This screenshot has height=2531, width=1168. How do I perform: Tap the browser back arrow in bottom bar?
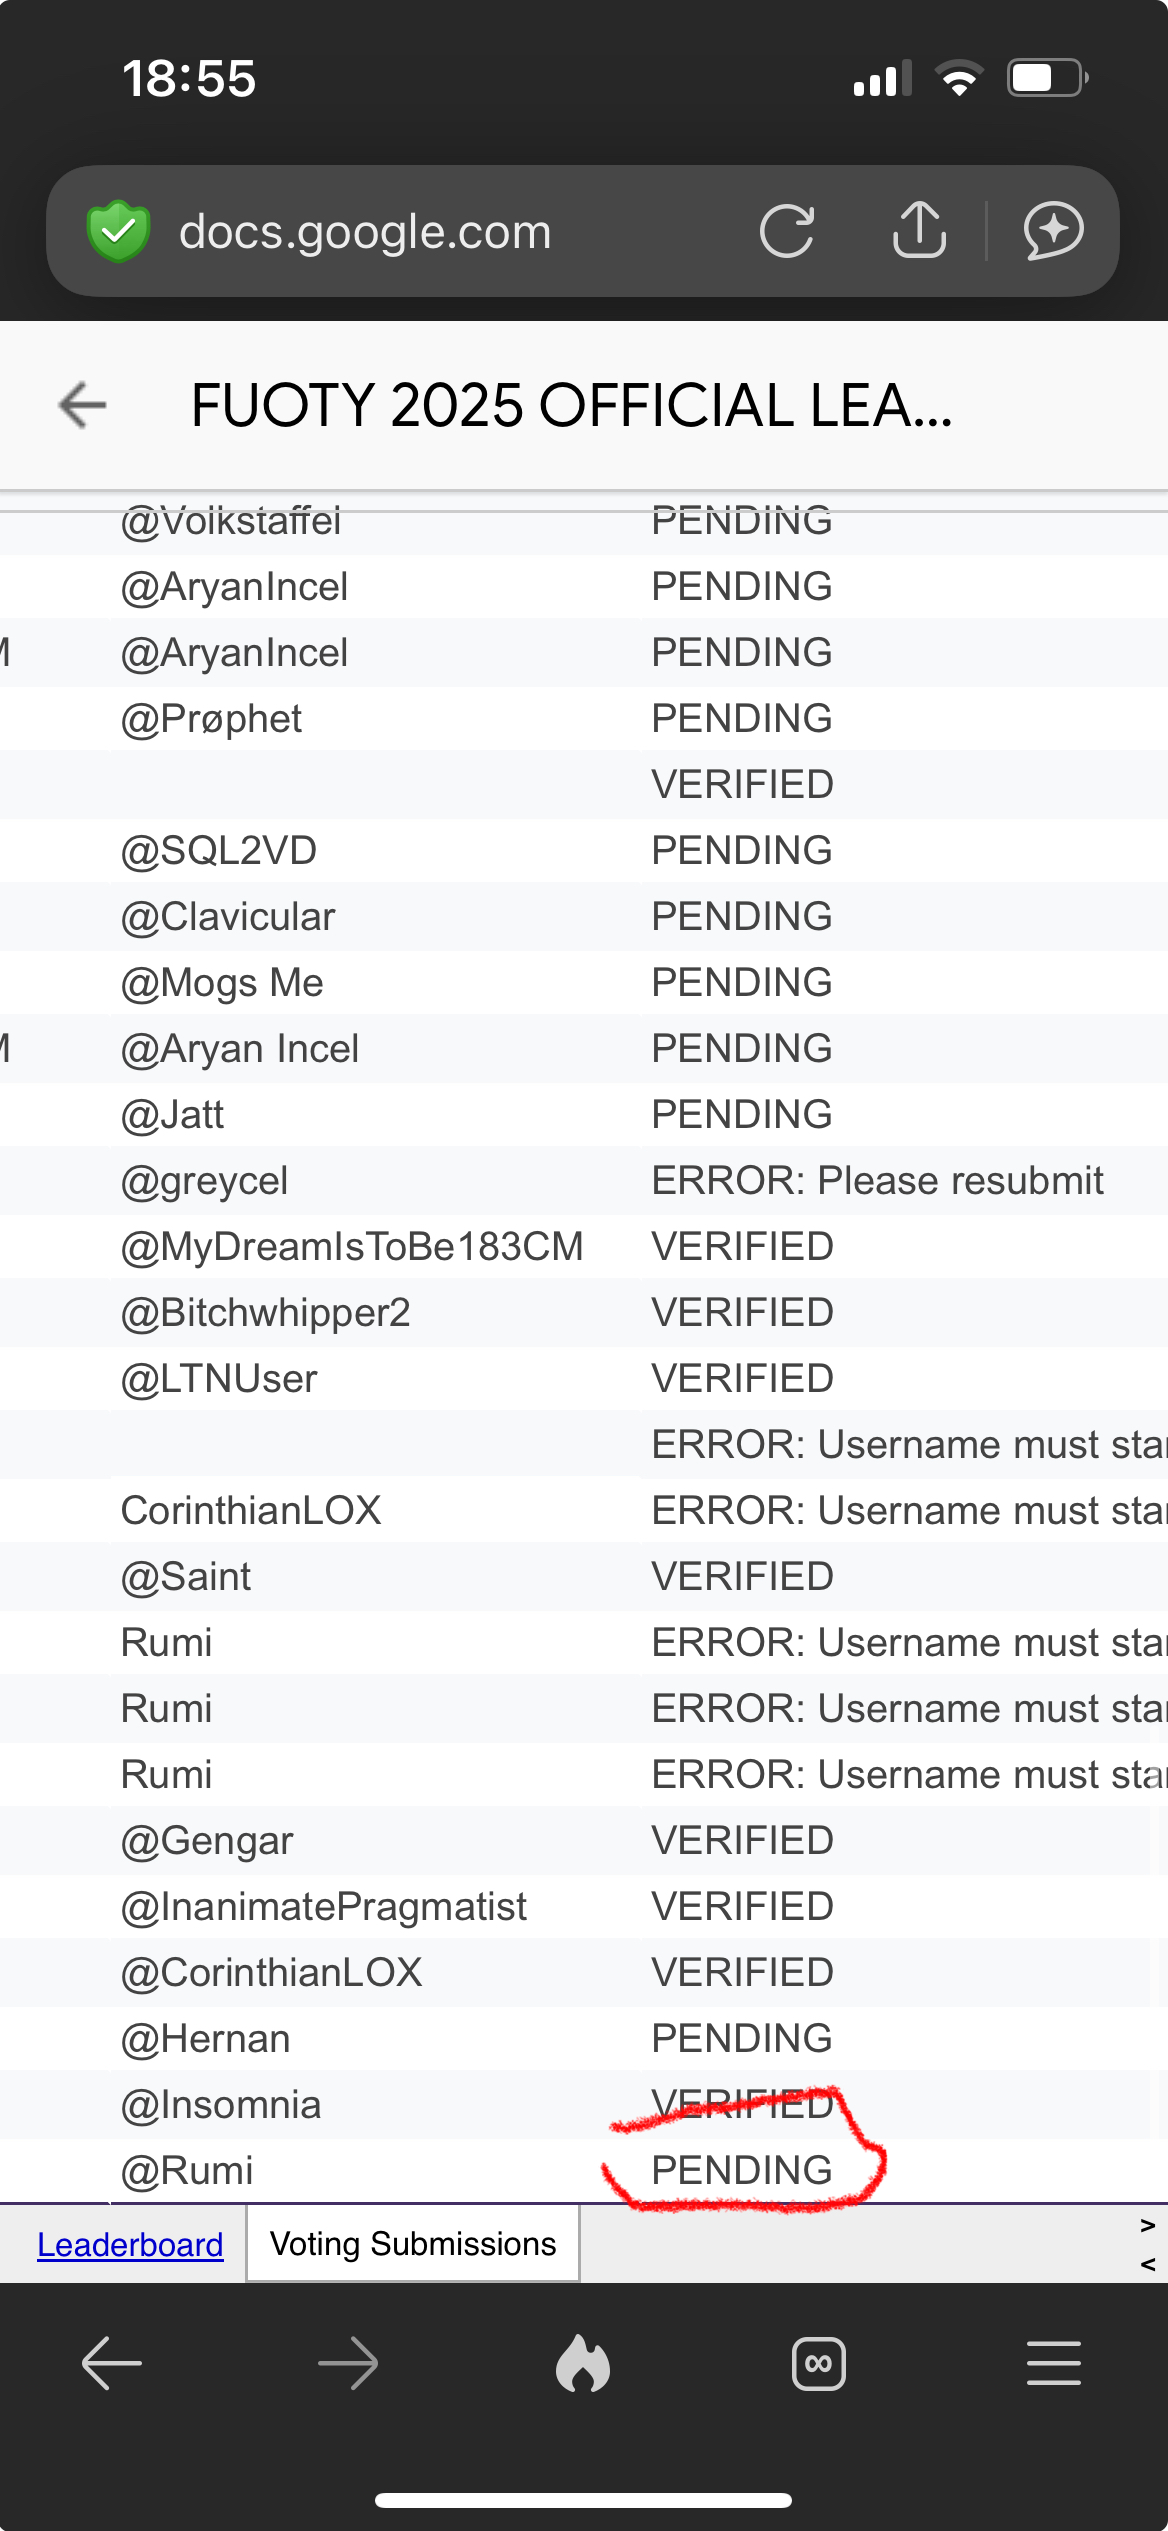coord(111,2364)
